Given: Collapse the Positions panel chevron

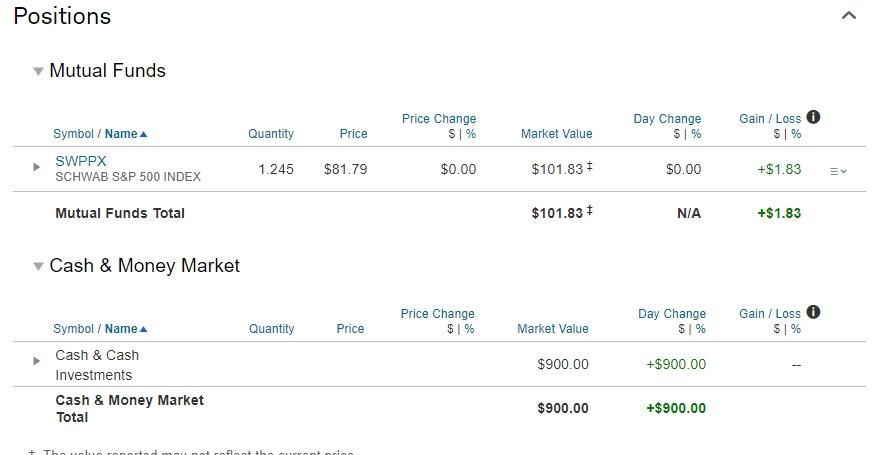Looking at the screenshot, I should (x=849, y=16).
